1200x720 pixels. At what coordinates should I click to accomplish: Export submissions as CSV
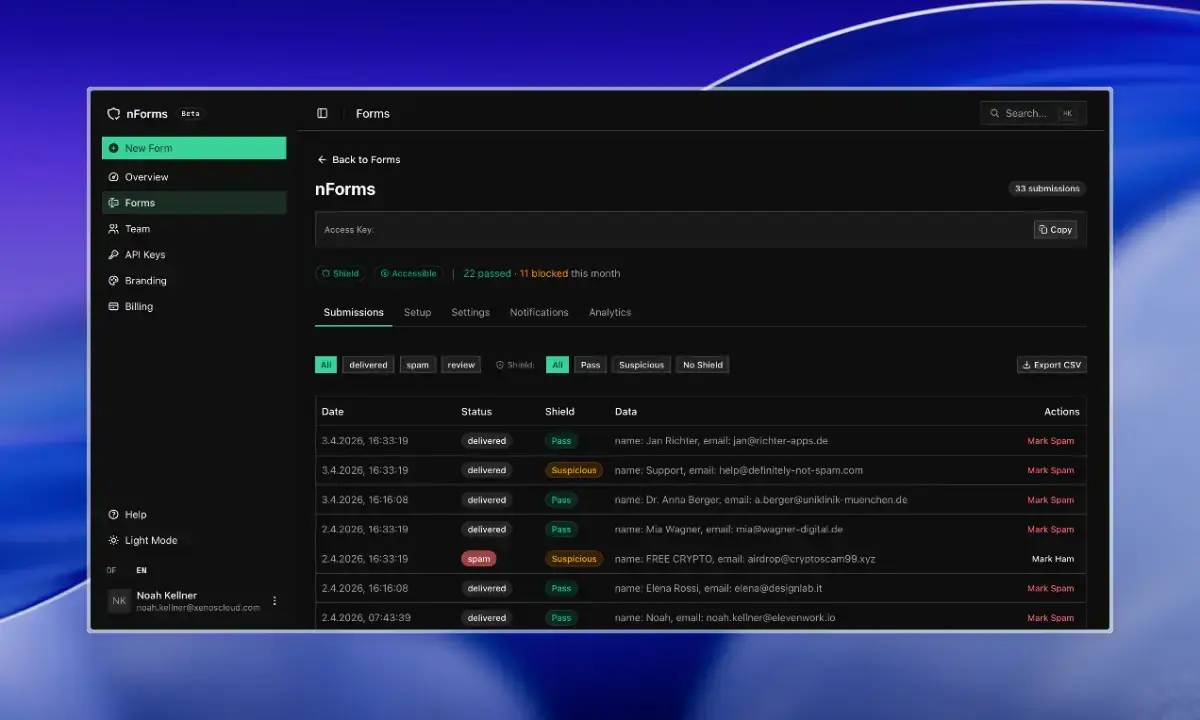pyautogui.click(x=1052, y=365)
